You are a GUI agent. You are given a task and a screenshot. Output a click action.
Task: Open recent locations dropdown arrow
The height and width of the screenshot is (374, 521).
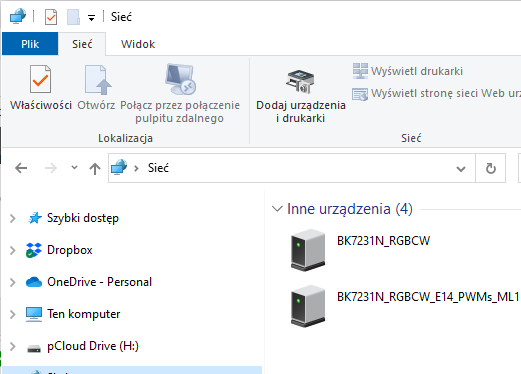click(74, 168)
